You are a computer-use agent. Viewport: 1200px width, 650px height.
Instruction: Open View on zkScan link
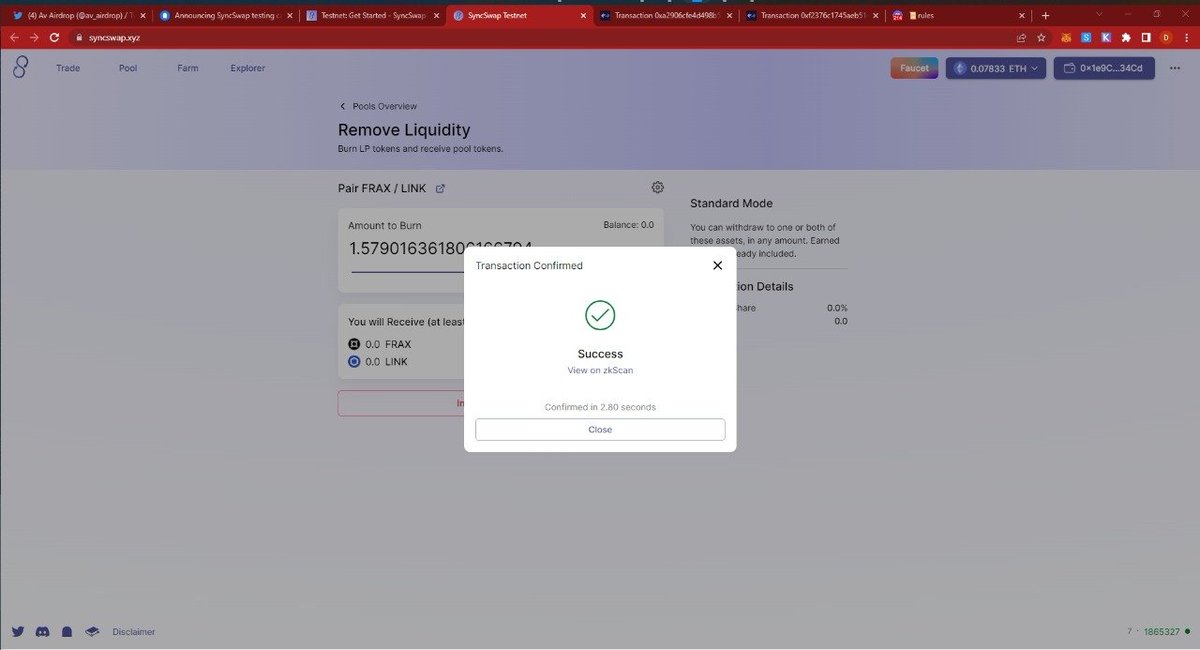tap(600, 370)
